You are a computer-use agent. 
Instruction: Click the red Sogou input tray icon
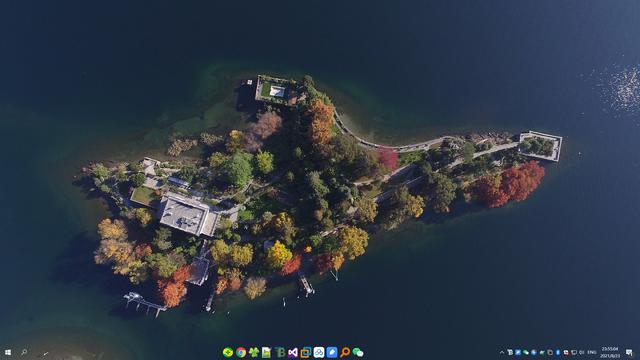point(566,352)
